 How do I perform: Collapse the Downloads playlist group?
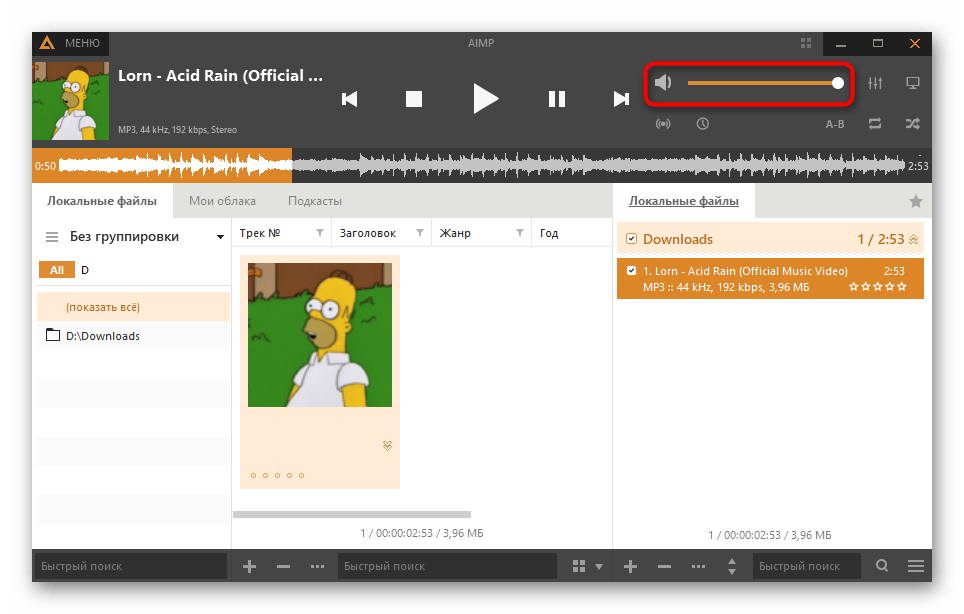(x=914, y=239)
